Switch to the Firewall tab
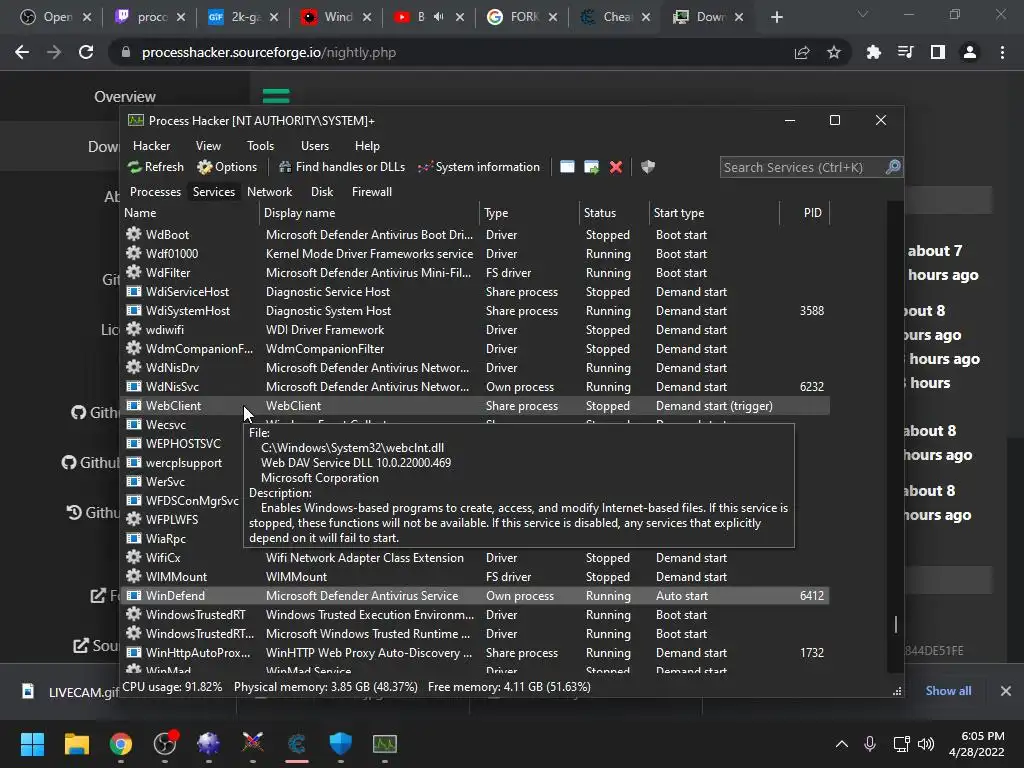 (372, 192)
